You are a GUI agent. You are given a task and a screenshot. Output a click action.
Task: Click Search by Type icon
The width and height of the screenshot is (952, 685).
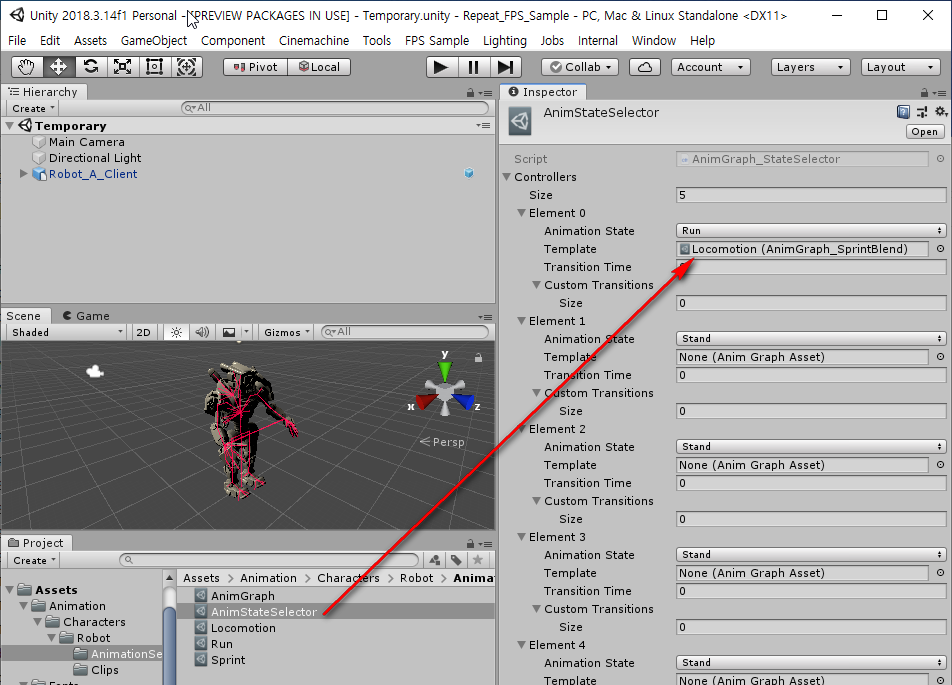pyautogui.click(x=435, y=560)
